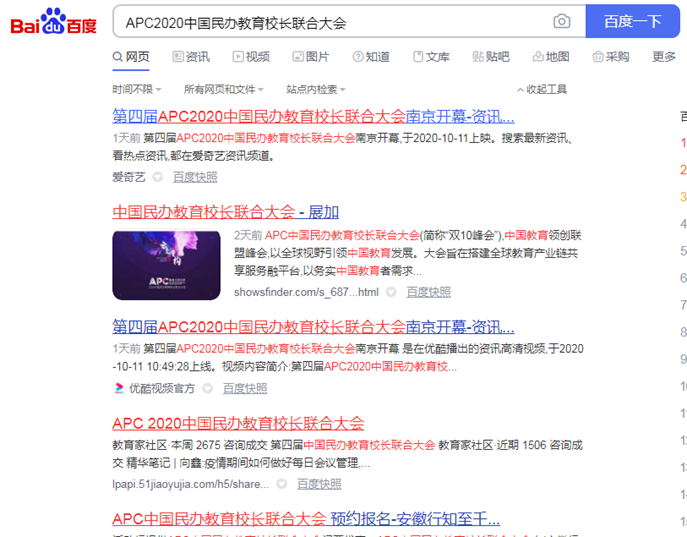Open the 图片 images tab
This screenshot has height=537, width=687.
[309, 57]
